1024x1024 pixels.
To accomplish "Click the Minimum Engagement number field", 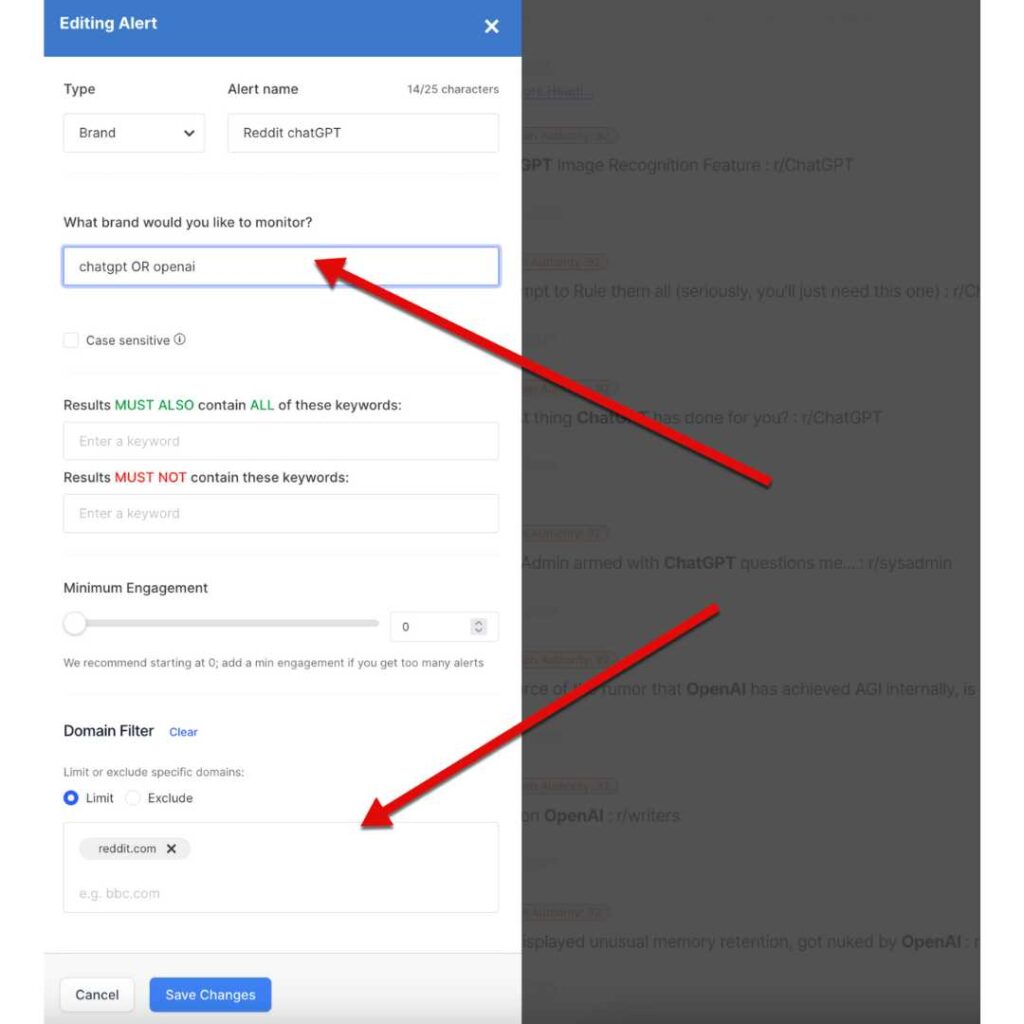I will pos(444,627).
